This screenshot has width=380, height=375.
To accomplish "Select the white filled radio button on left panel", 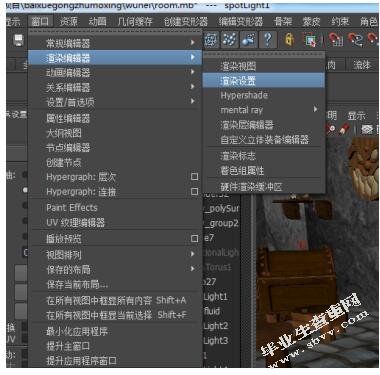I will (25, 190).
